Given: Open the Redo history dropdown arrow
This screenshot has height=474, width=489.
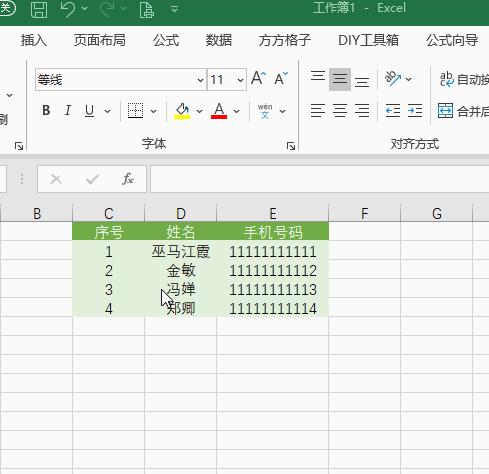Looking at the screenshot, I should click(124, 8).
